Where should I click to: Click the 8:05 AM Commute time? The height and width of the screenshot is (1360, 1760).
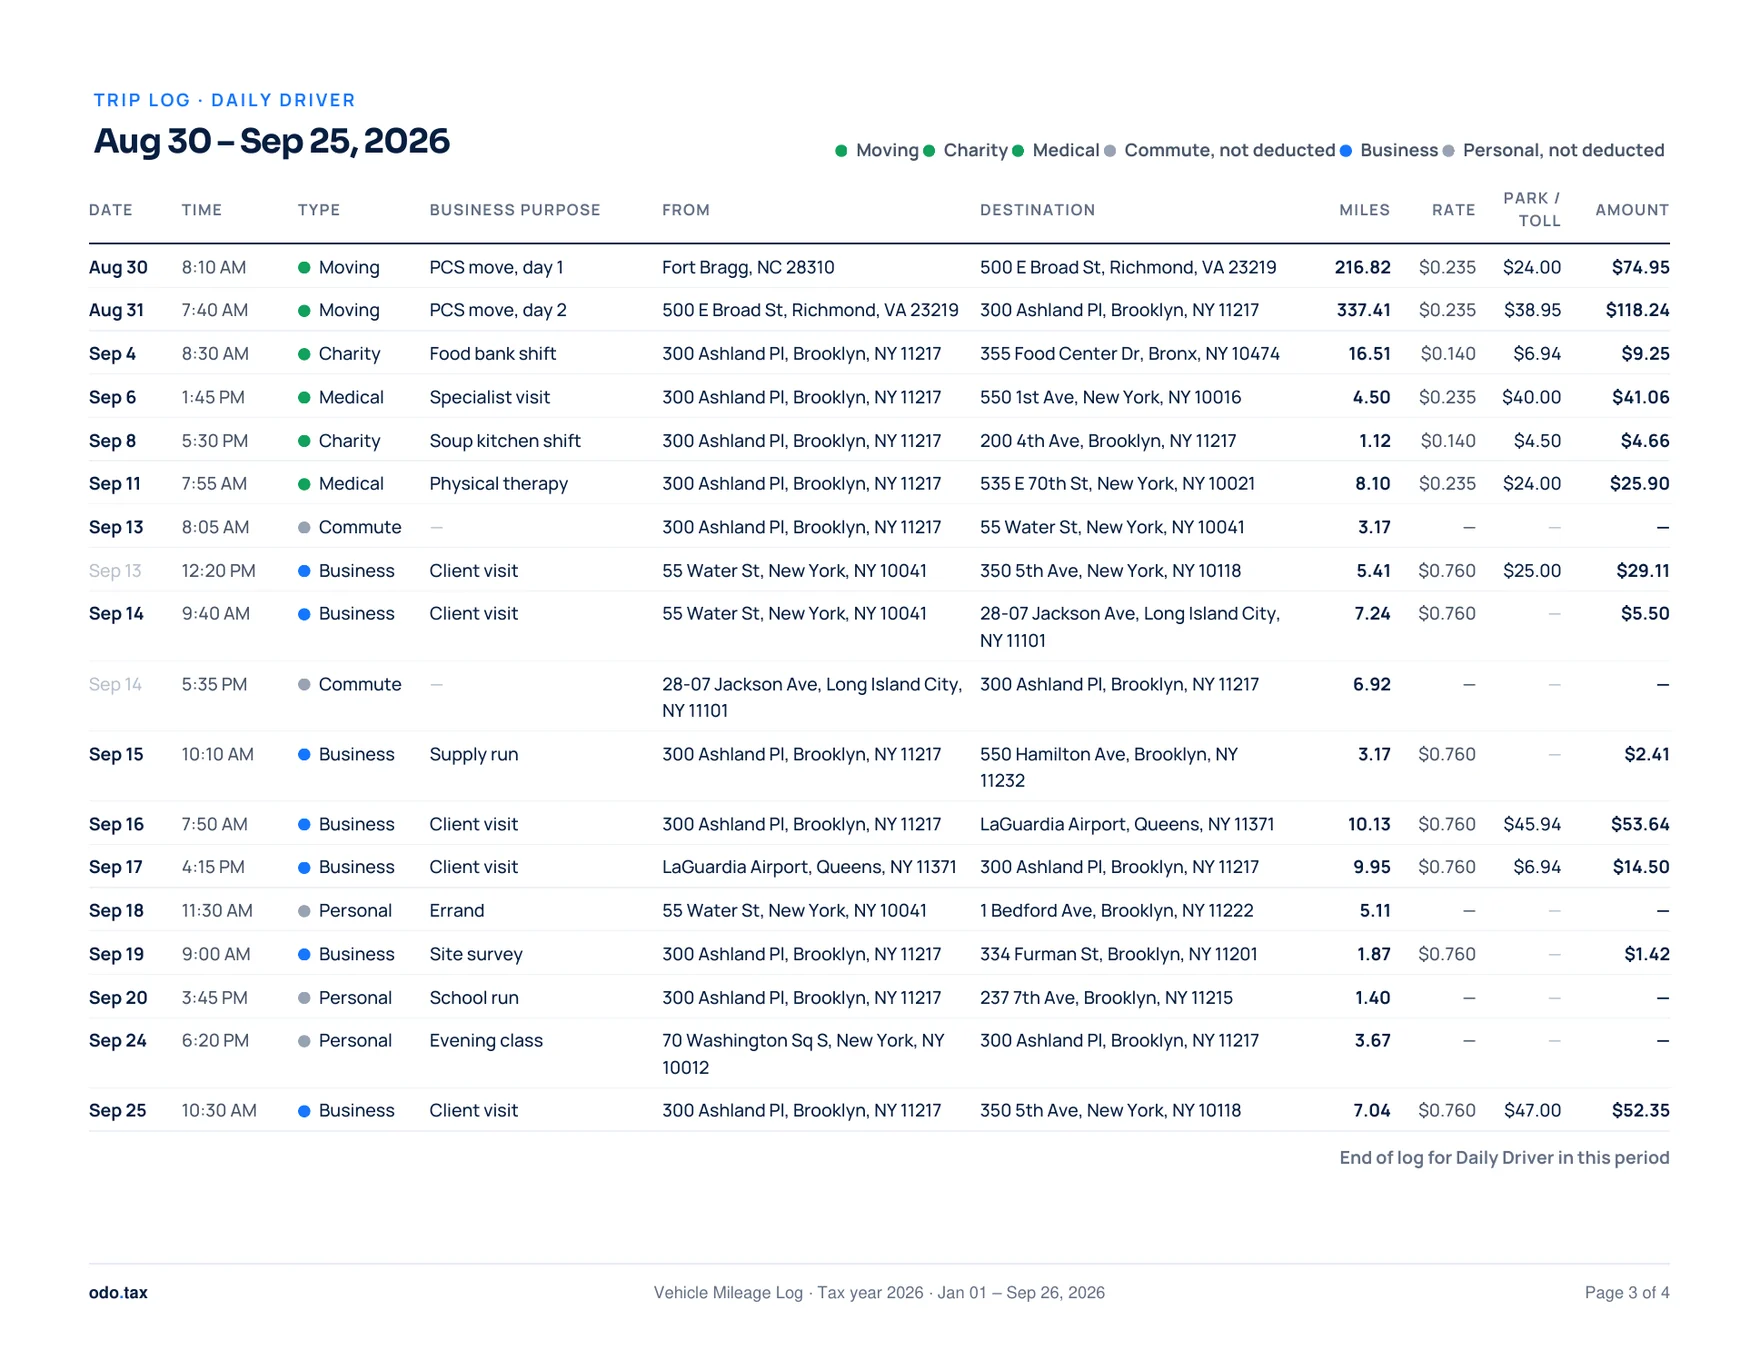[x=215, y=527]
